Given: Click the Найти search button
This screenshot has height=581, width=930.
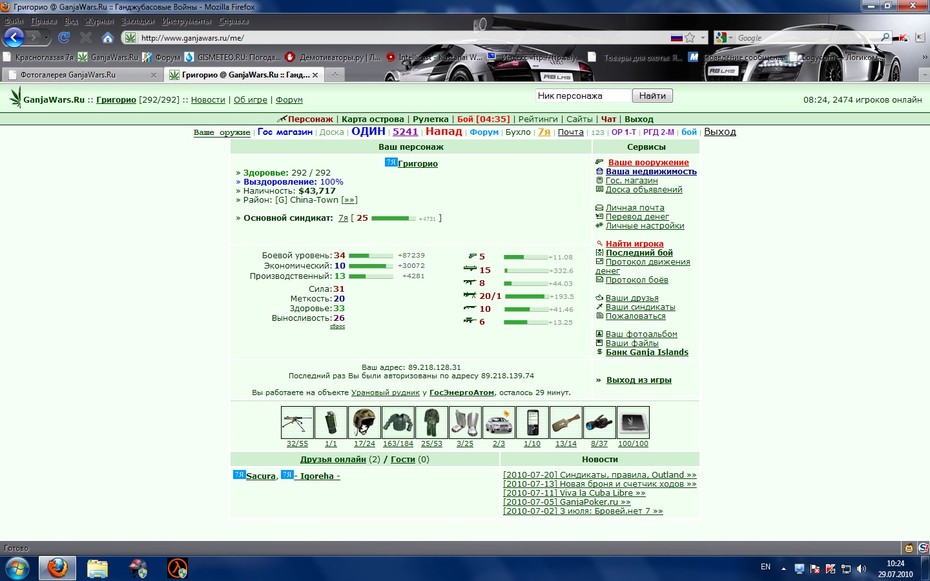Looking at the screenshot, I should [652, 95].
